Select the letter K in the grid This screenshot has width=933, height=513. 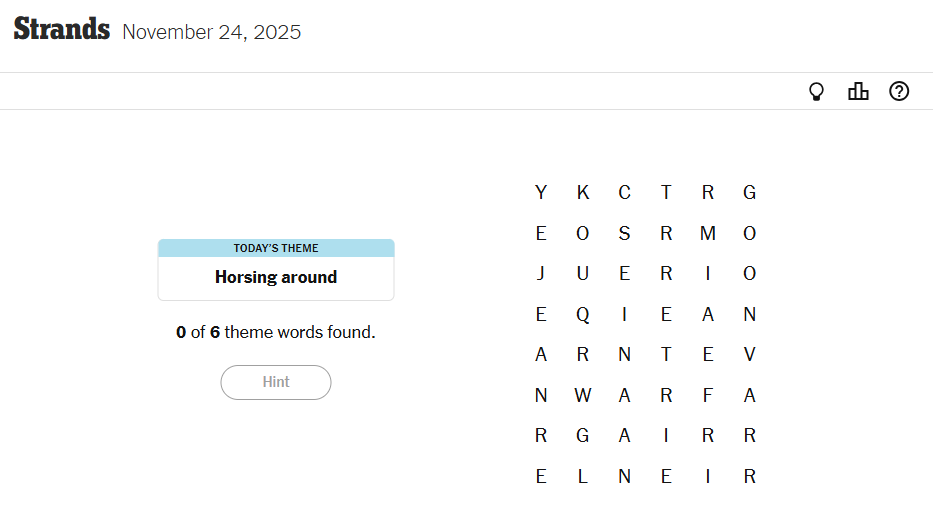(583, 193)
